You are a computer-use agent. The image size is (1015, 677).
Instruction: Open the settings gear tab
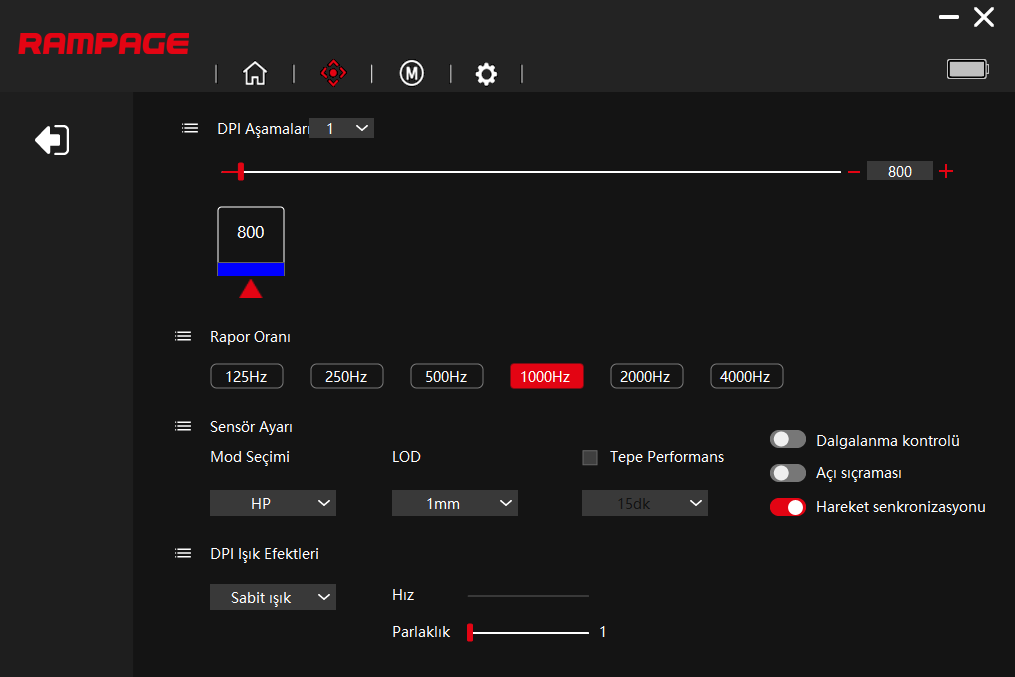coord(486,74)
